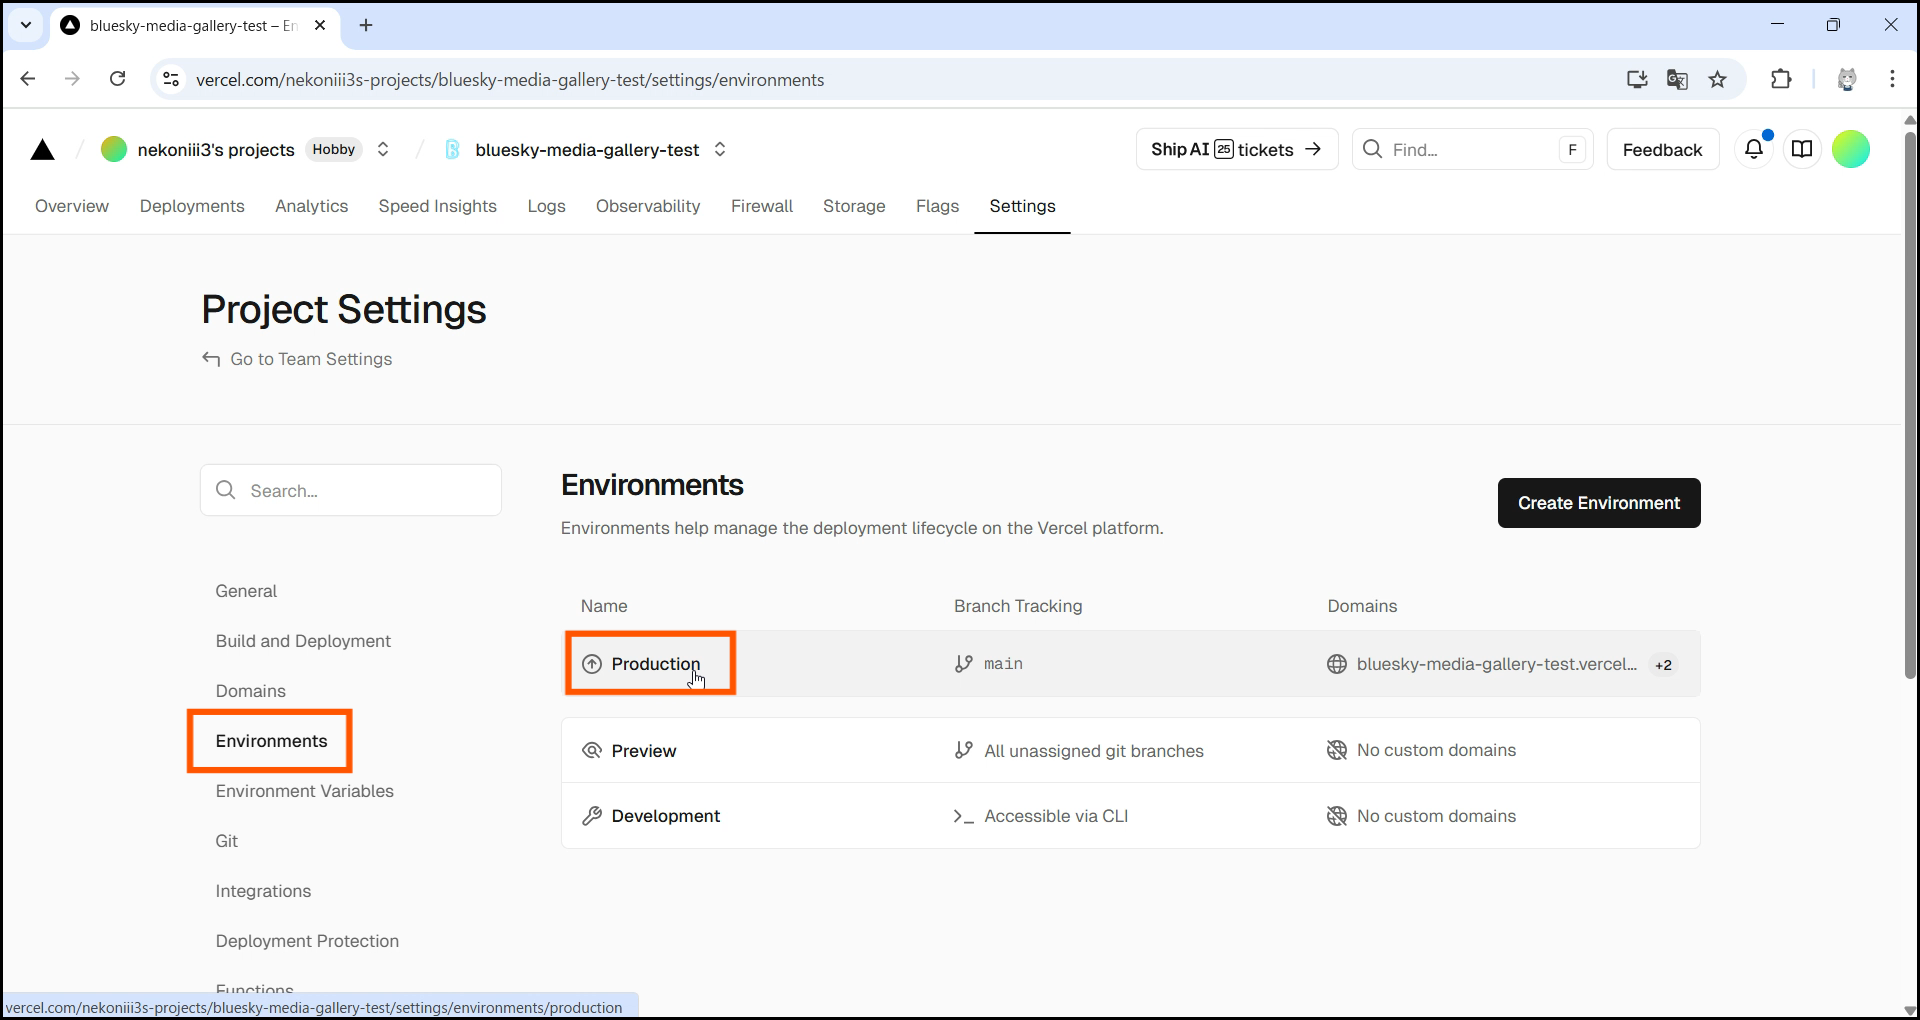
Task: Open notifications bell
Action: [x=1754, y=149]
